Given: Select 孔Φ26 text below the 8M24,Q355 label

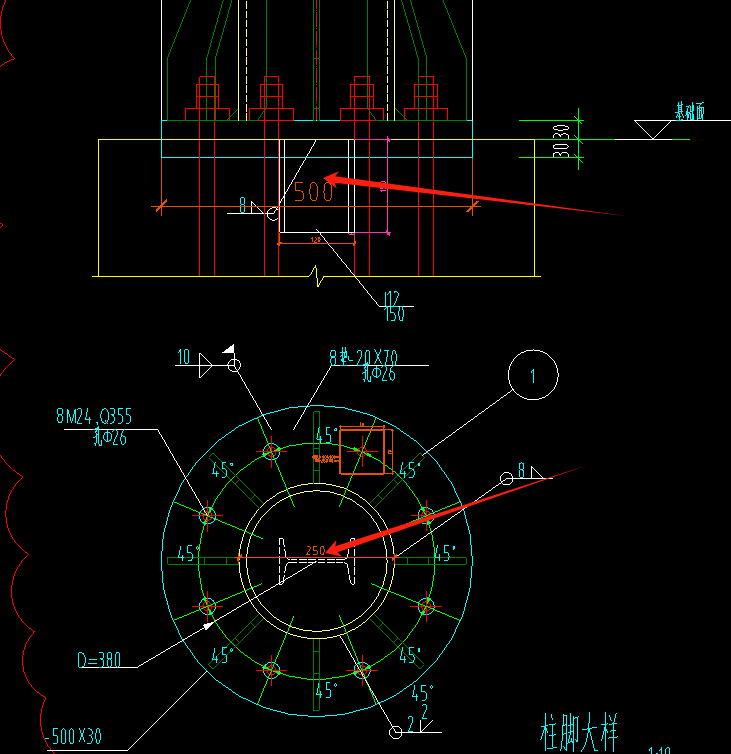Looking at the screenshot, I should click(110, 437).
